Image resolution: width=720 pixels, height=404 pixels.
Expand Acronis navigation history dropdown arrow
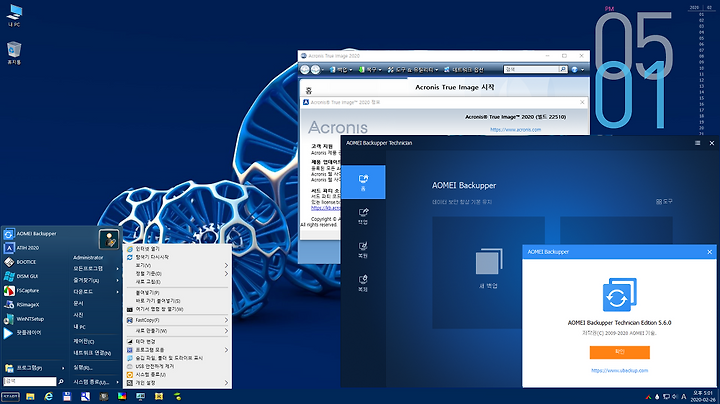pos(323,70)
